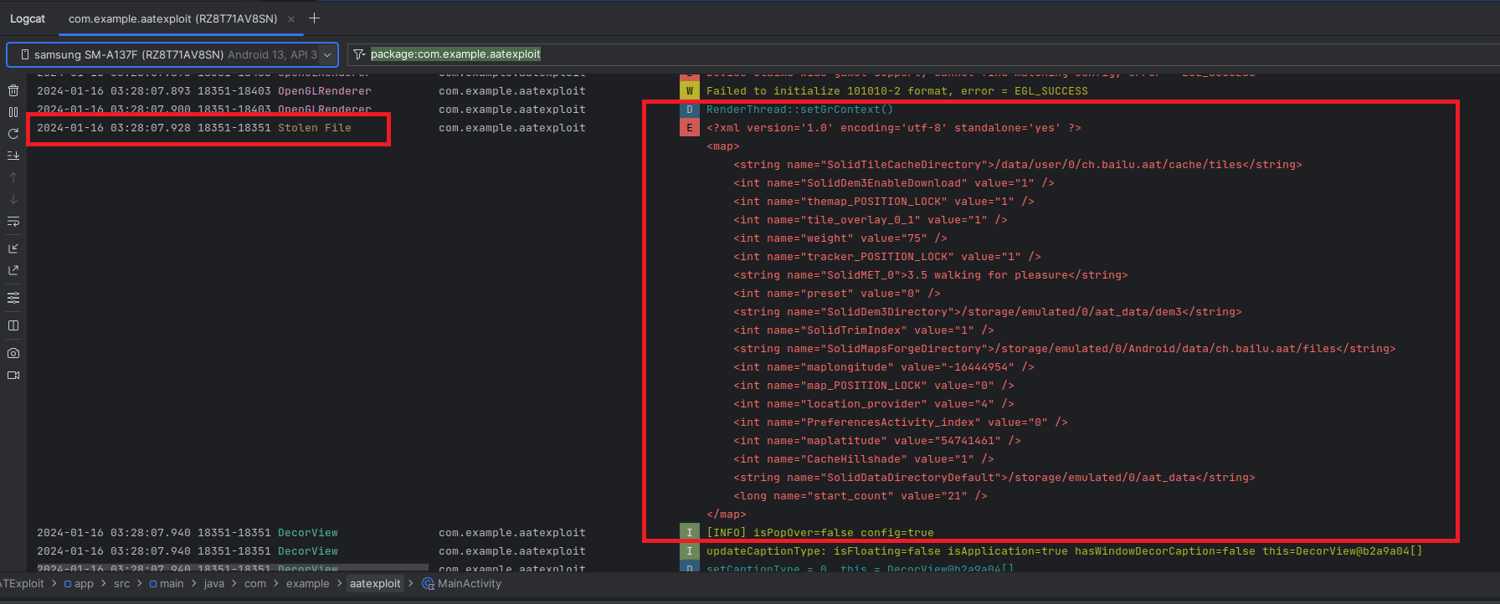Image resolution: width=1500 pixels, height=604 pixels.
Task: Select the SolidMET_0 walking for pleasure line
Action: pyautogui.click(x=930, y=275)
